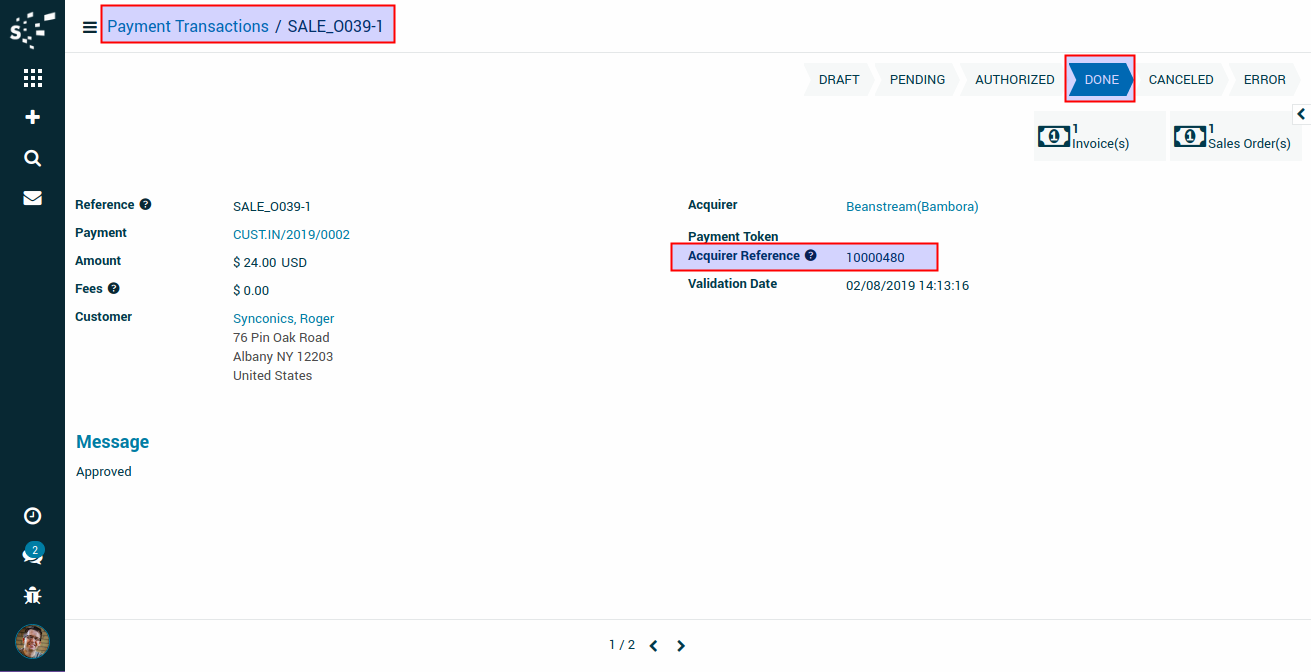Collapse the right side panel arrow
The image size is (1311, 672).
(1301, 114)
